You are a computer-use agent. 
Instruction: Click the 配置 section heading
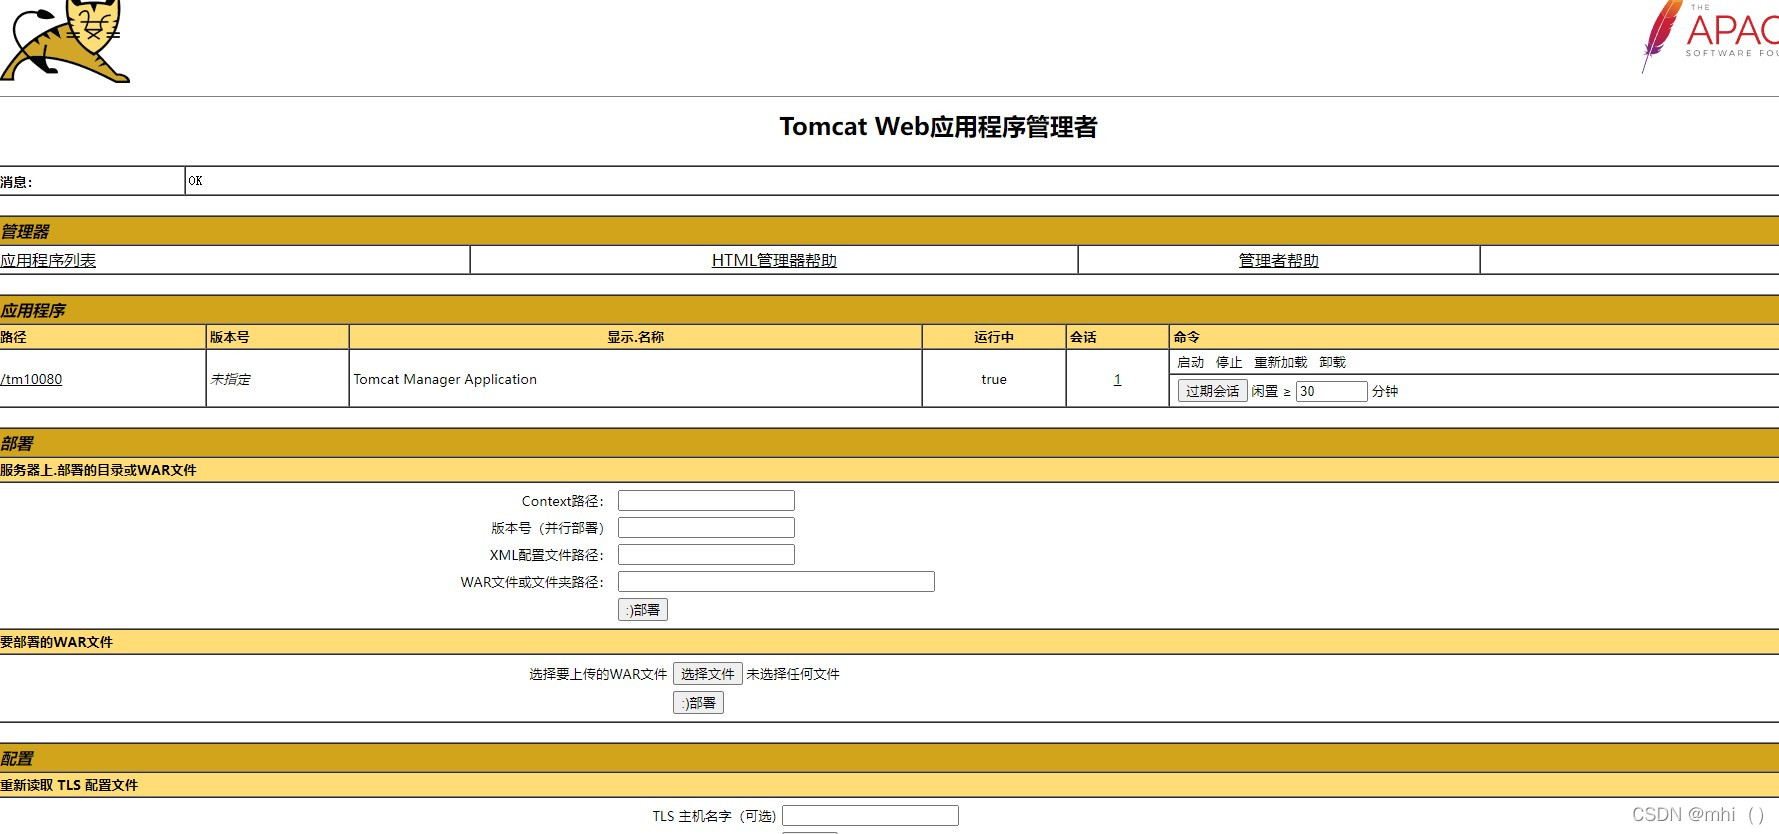point(17,758)
